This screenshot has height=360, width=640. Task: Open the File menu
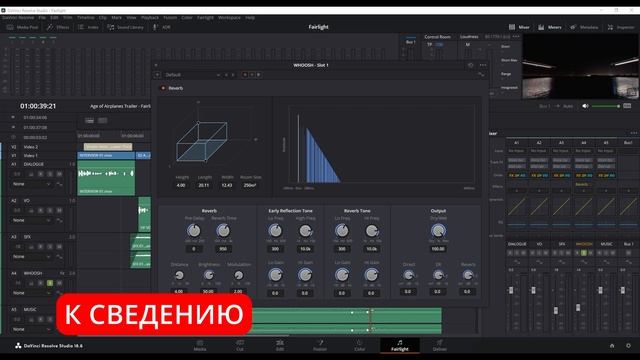coord(42,18)
